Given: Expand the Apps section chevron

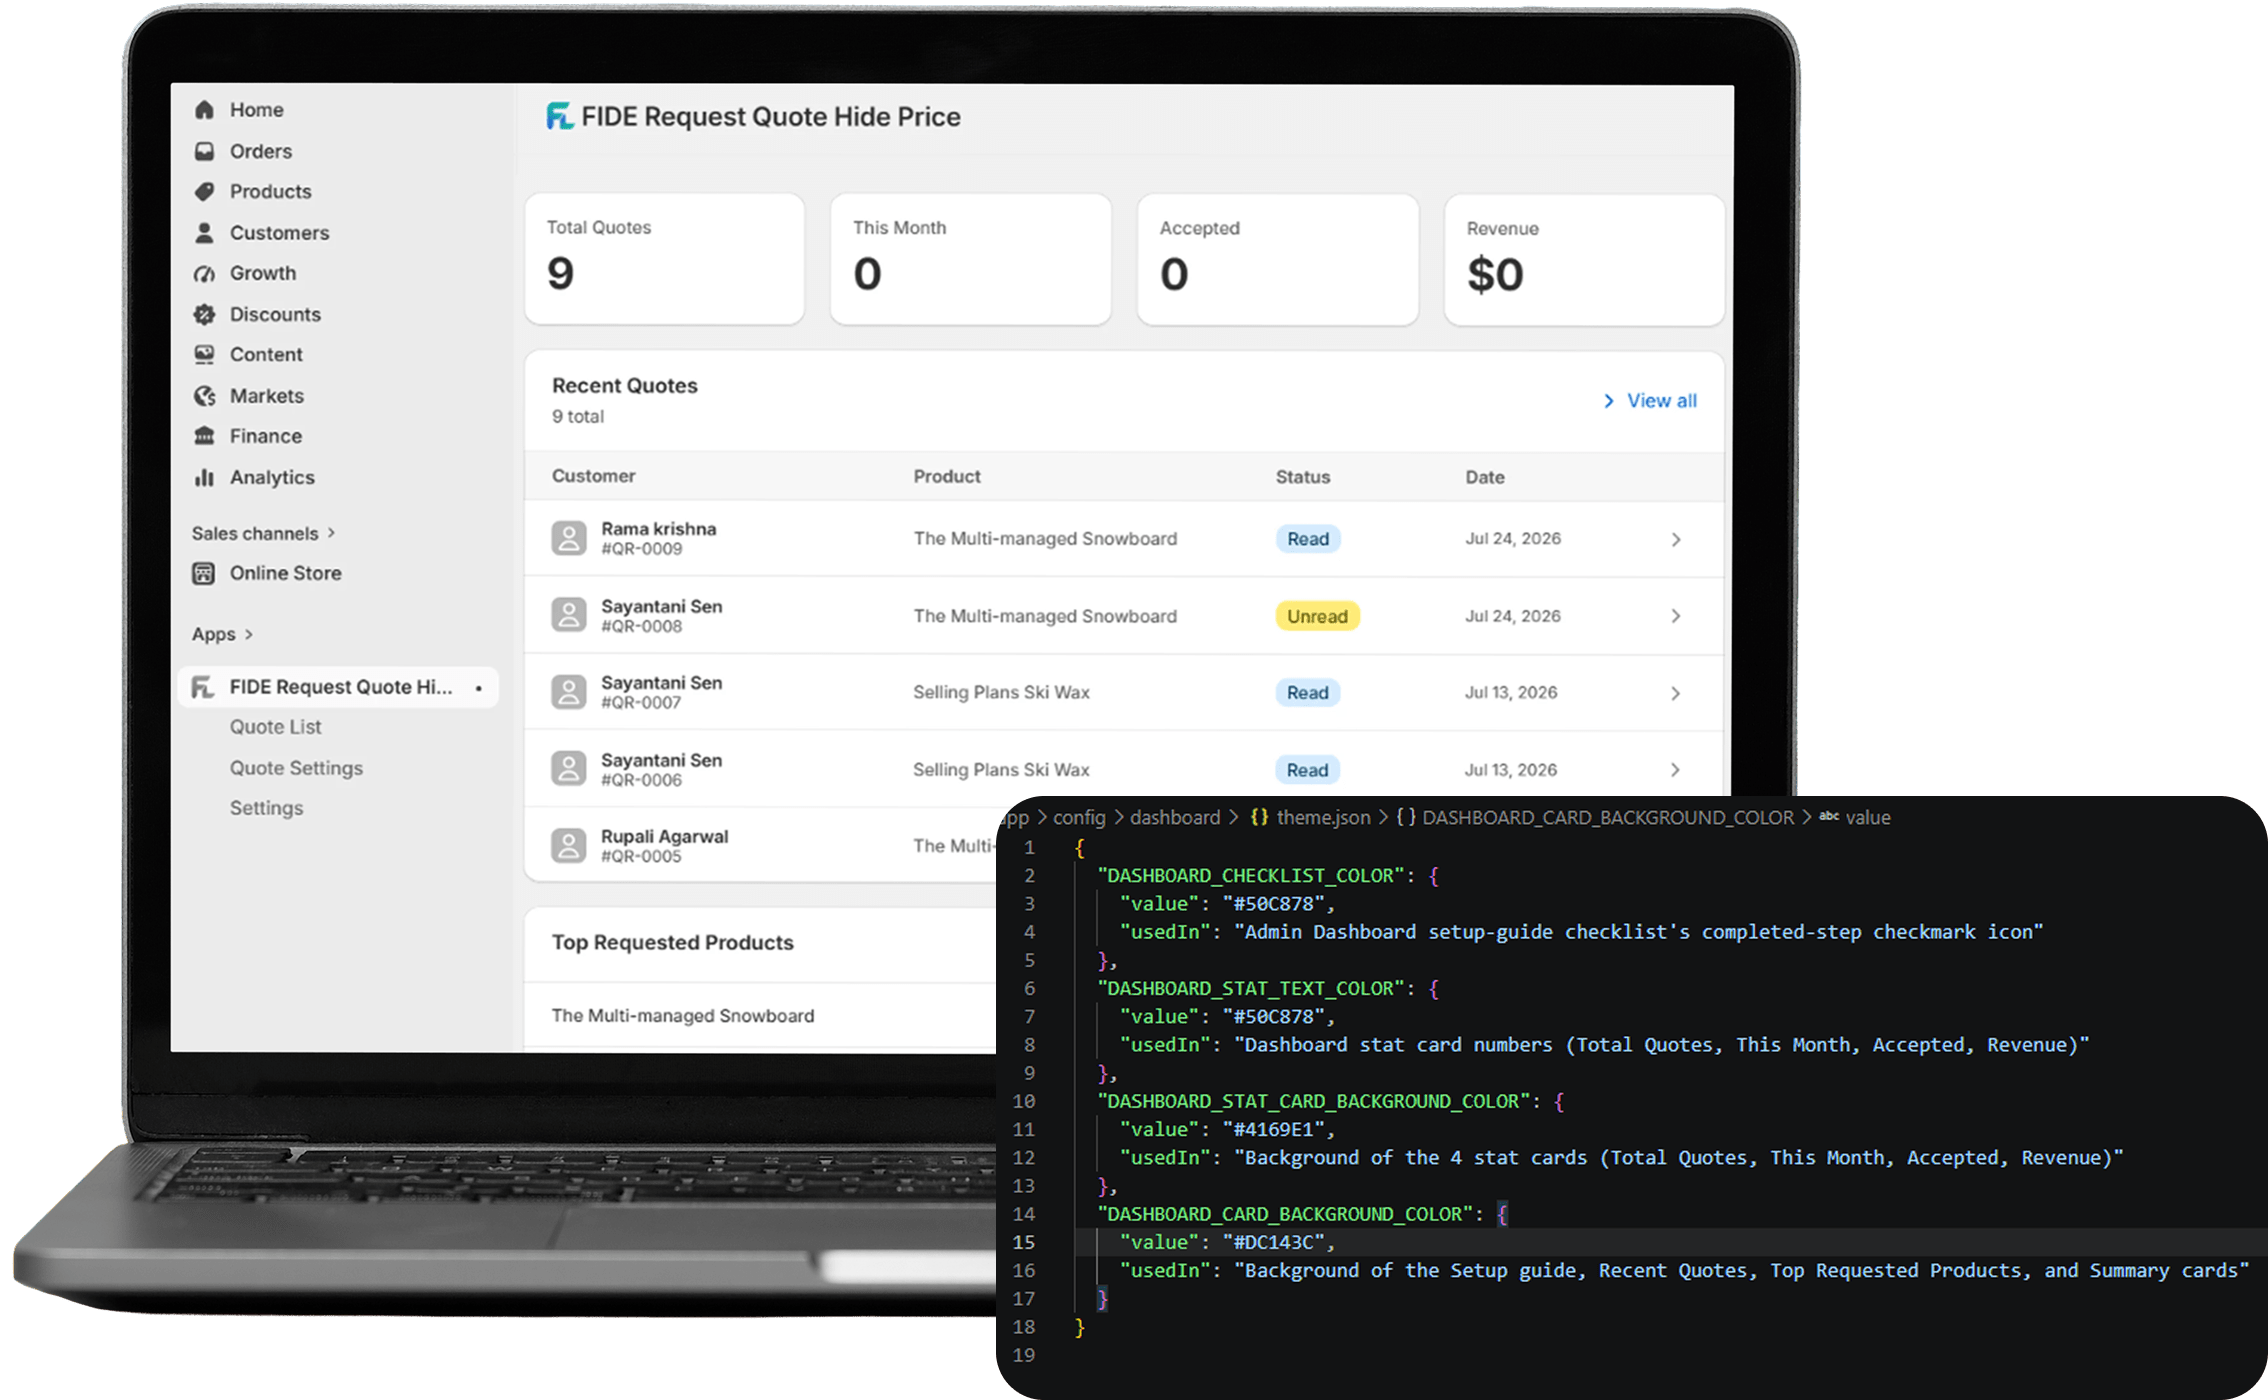Looking at the screenshot, I should point(249,634).
